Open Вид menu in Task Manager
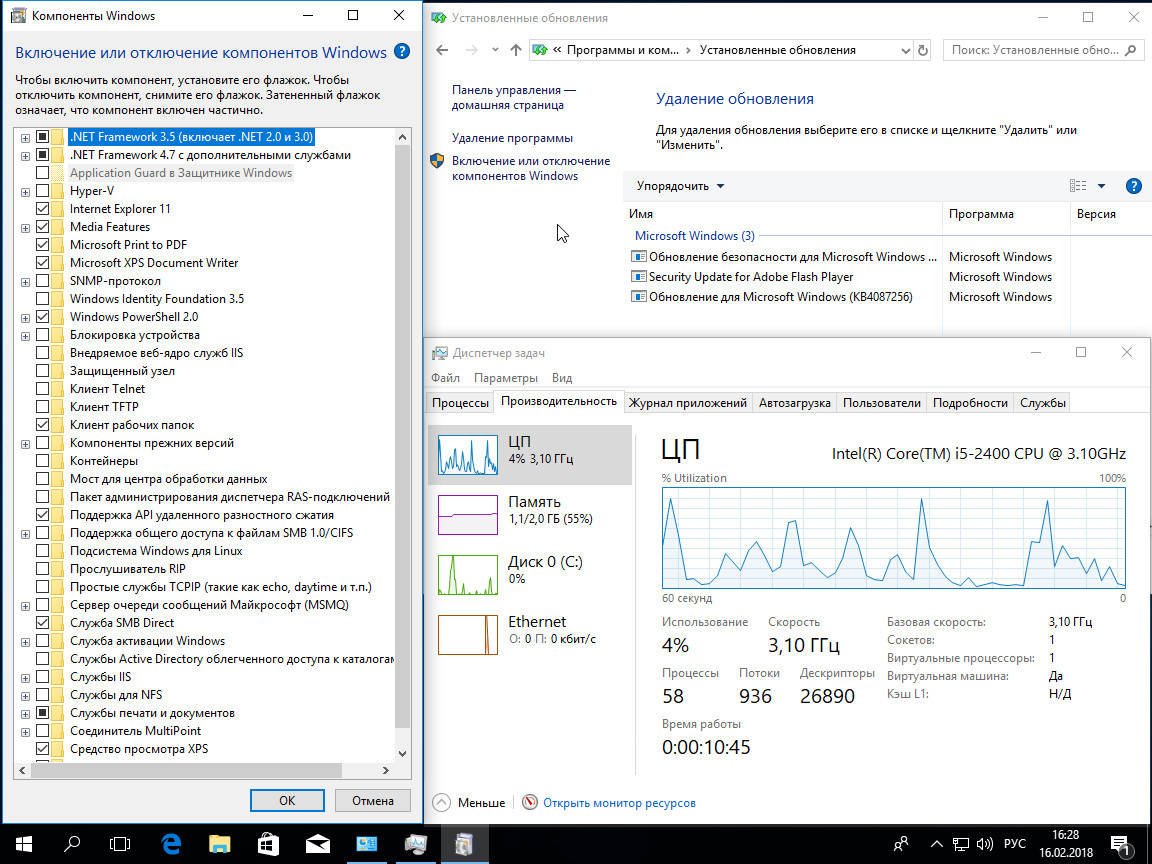The image size is (1152, 864). 562,378
